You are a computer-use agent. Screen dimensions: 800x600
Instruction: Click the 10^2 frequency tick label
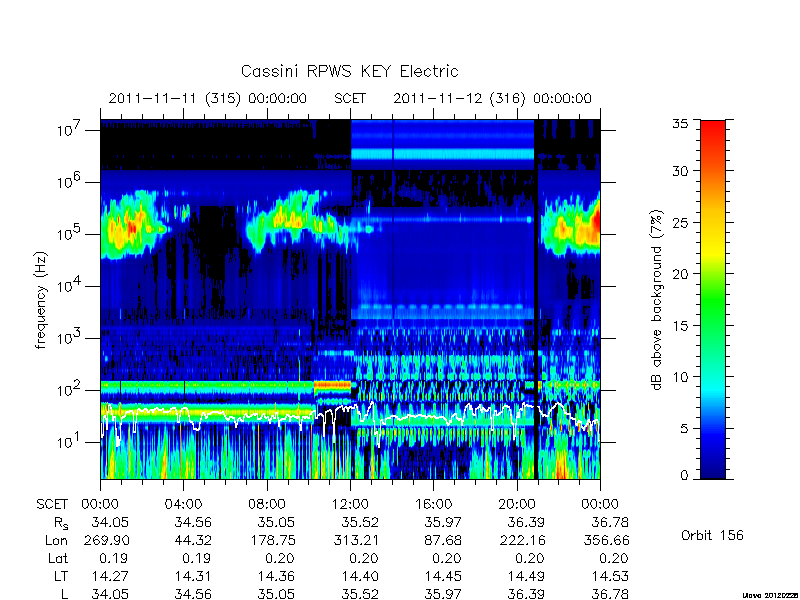70,390
